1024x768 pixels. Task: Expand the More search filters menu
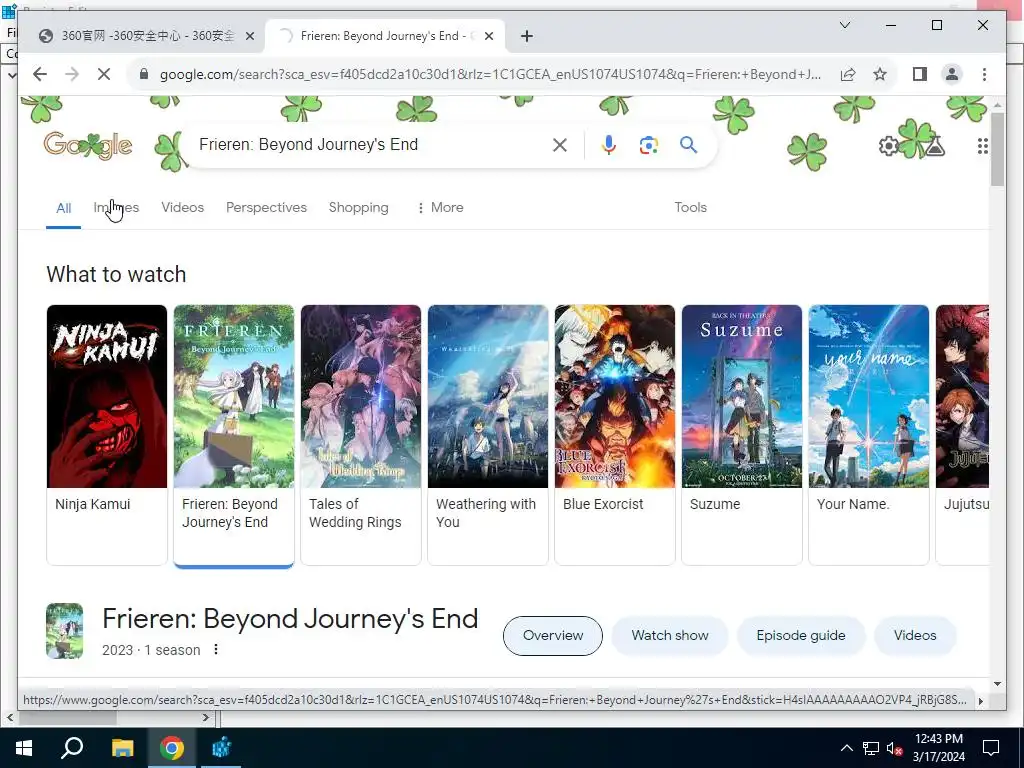click(440, 208)
